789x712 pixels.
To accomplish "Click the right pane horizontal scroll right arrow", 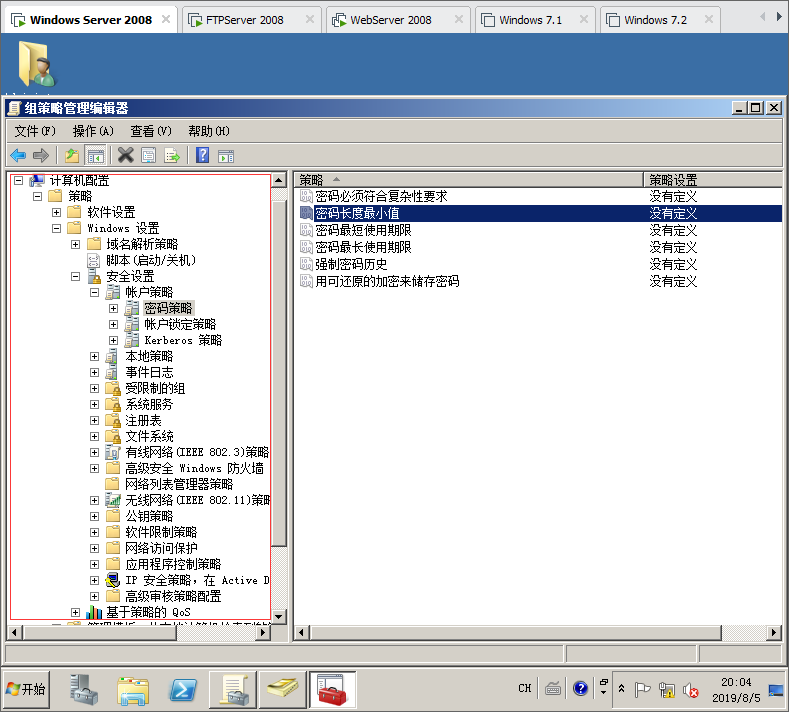I will click(774, 632).
